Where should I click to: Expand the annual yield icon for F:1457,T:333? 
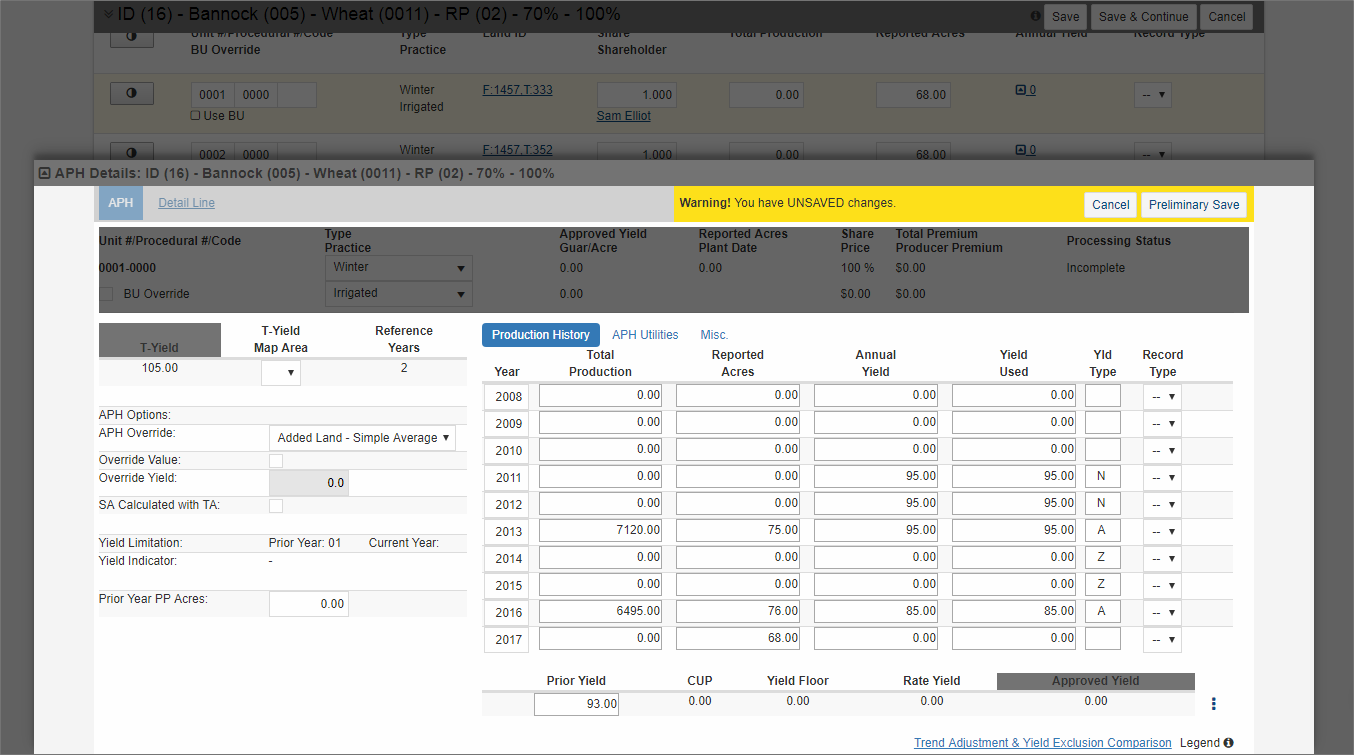(1020, 90)
